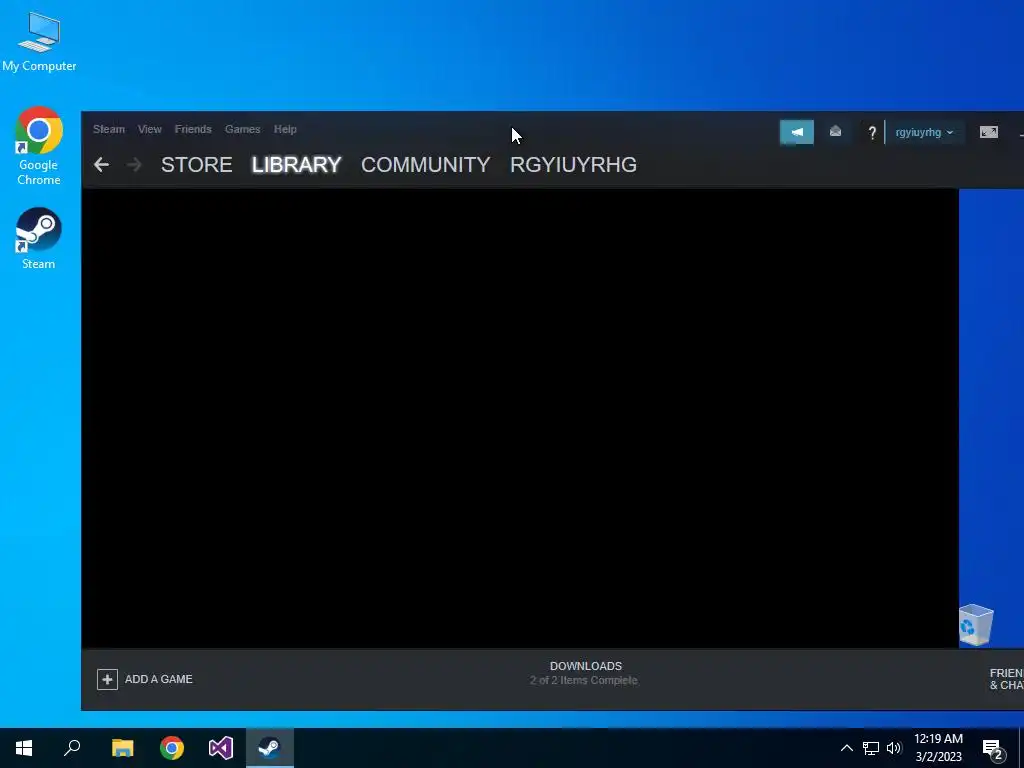Open the notification center icon
The width and height of the screenshot is (1024, 768).
(x=993, y=749)
